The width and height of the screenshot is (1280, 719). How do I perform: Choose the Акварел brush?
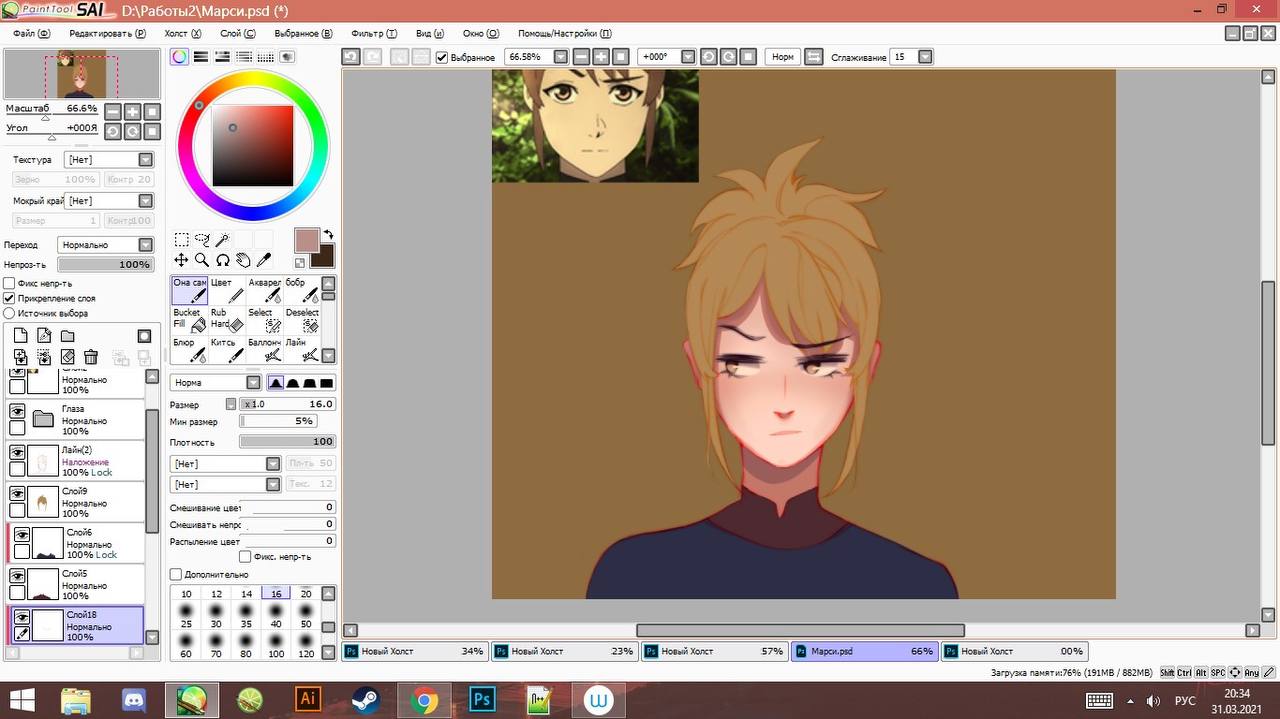[x=265, y=289]
